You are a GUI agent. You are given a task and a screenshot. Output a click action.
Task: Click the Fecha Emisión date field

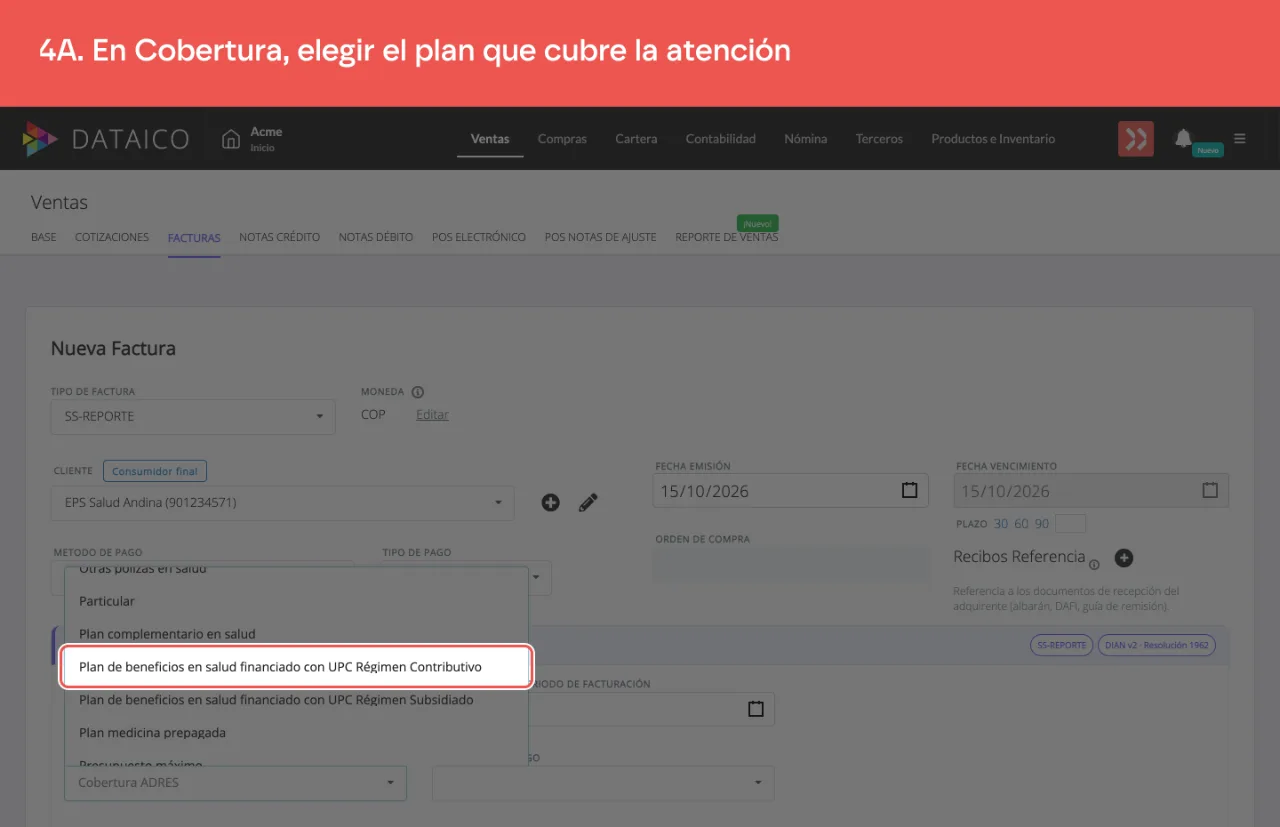(791, 491)
